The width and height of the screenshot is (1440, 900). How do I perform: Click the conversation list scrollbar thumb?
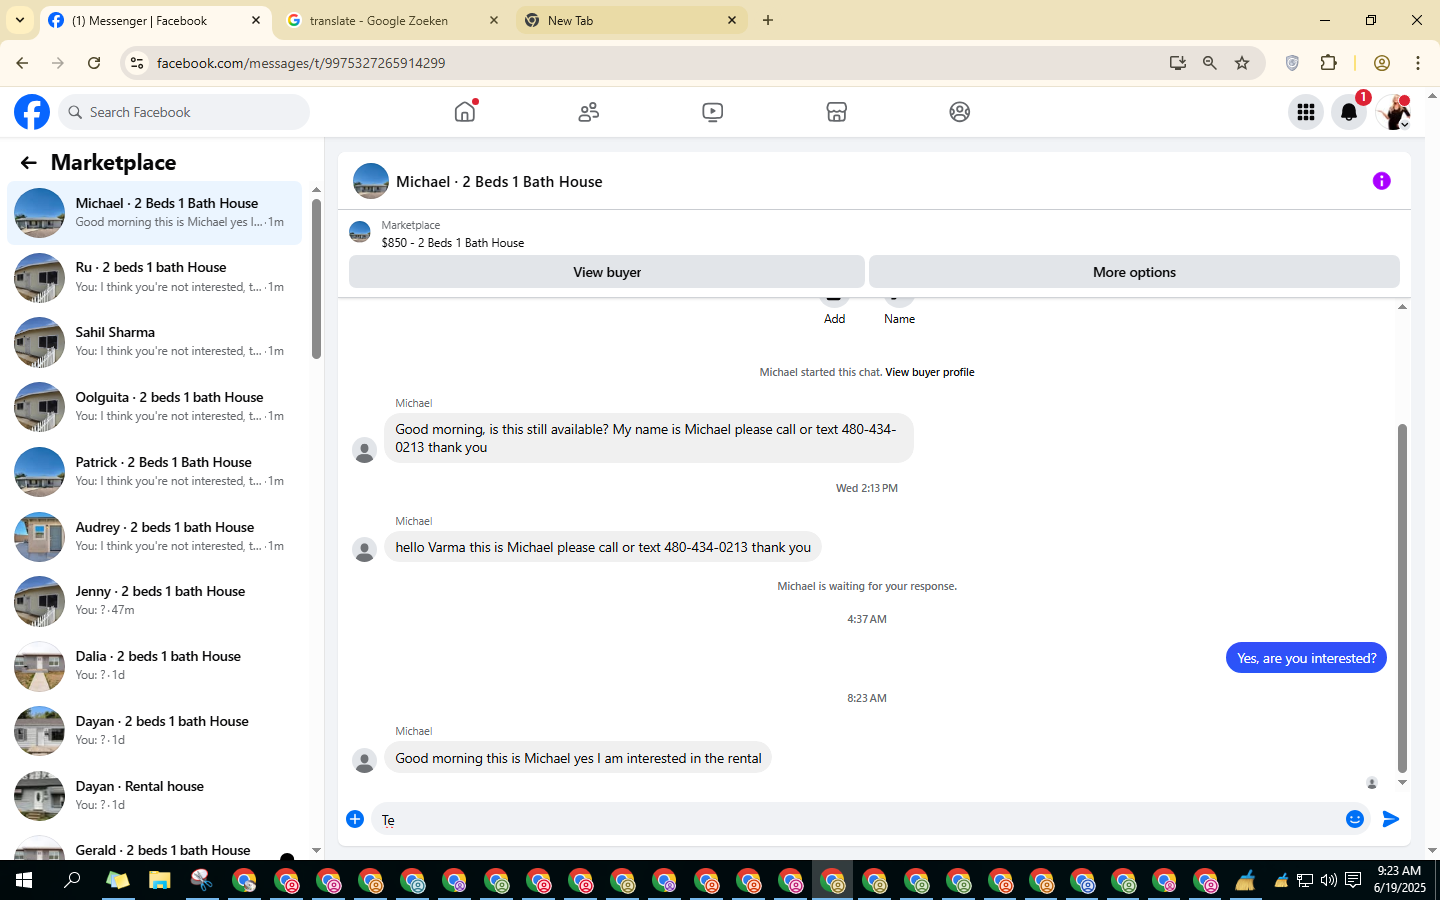(x=316, y=279)
